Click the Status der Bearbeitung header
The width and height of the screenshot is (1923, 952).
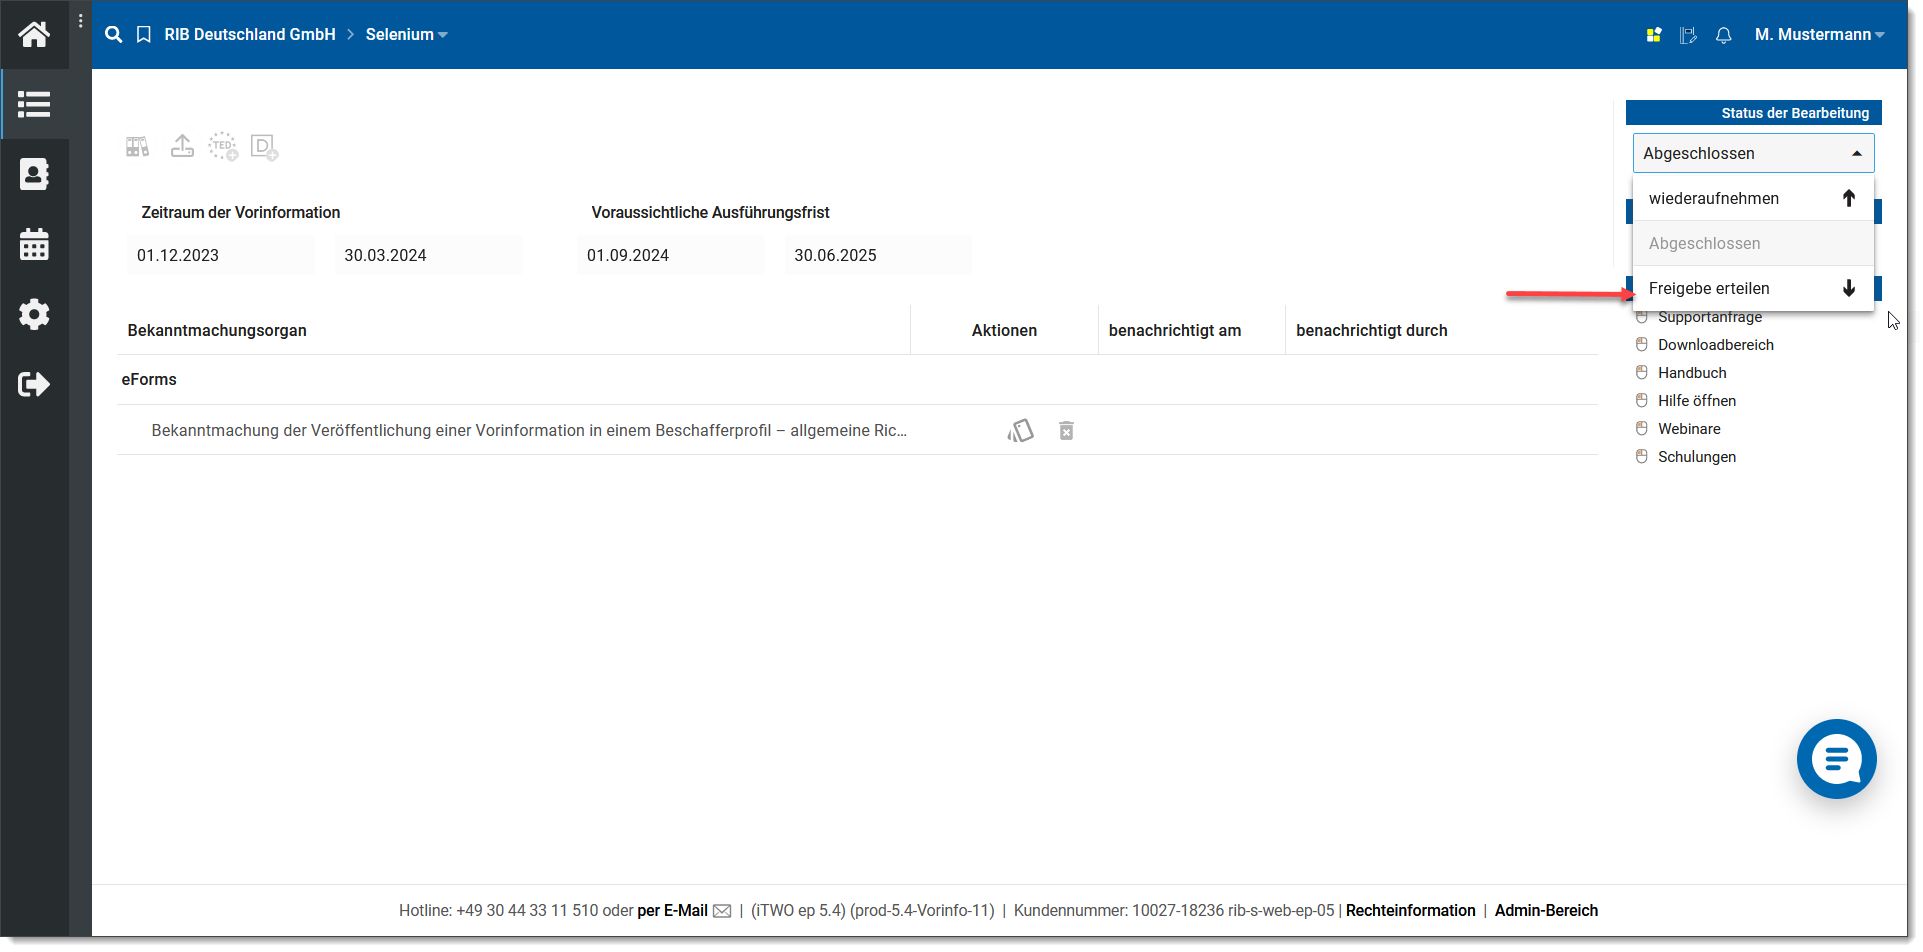1754,113
